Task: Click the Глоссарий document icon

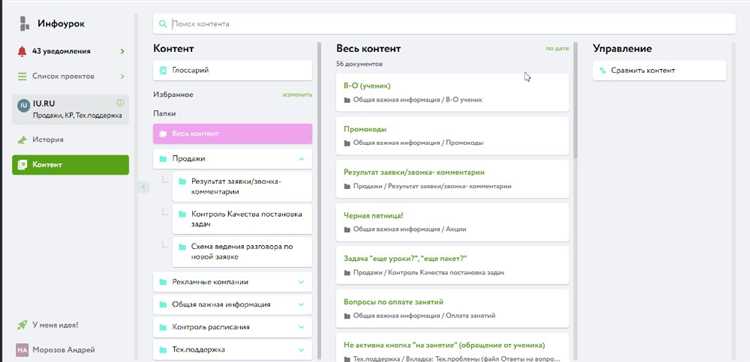Action: 163,71
